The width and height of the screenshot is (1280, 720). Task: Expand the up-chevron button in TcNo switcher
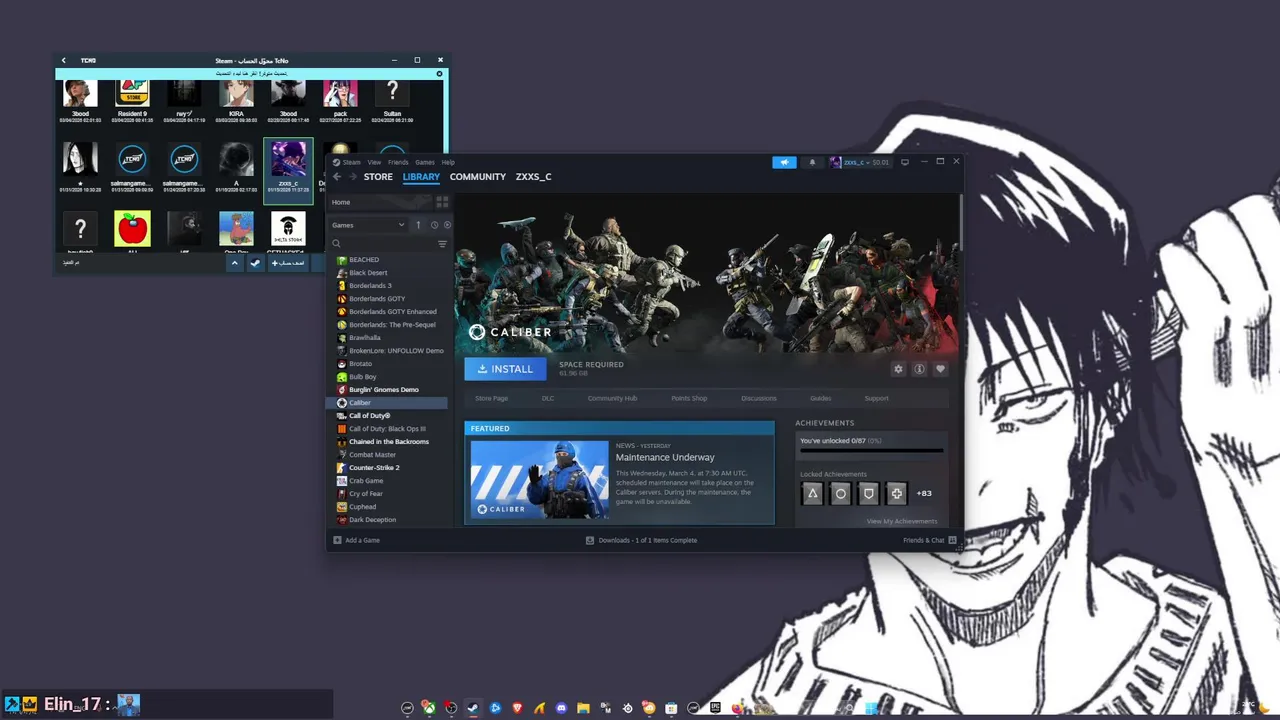[234, 263]
